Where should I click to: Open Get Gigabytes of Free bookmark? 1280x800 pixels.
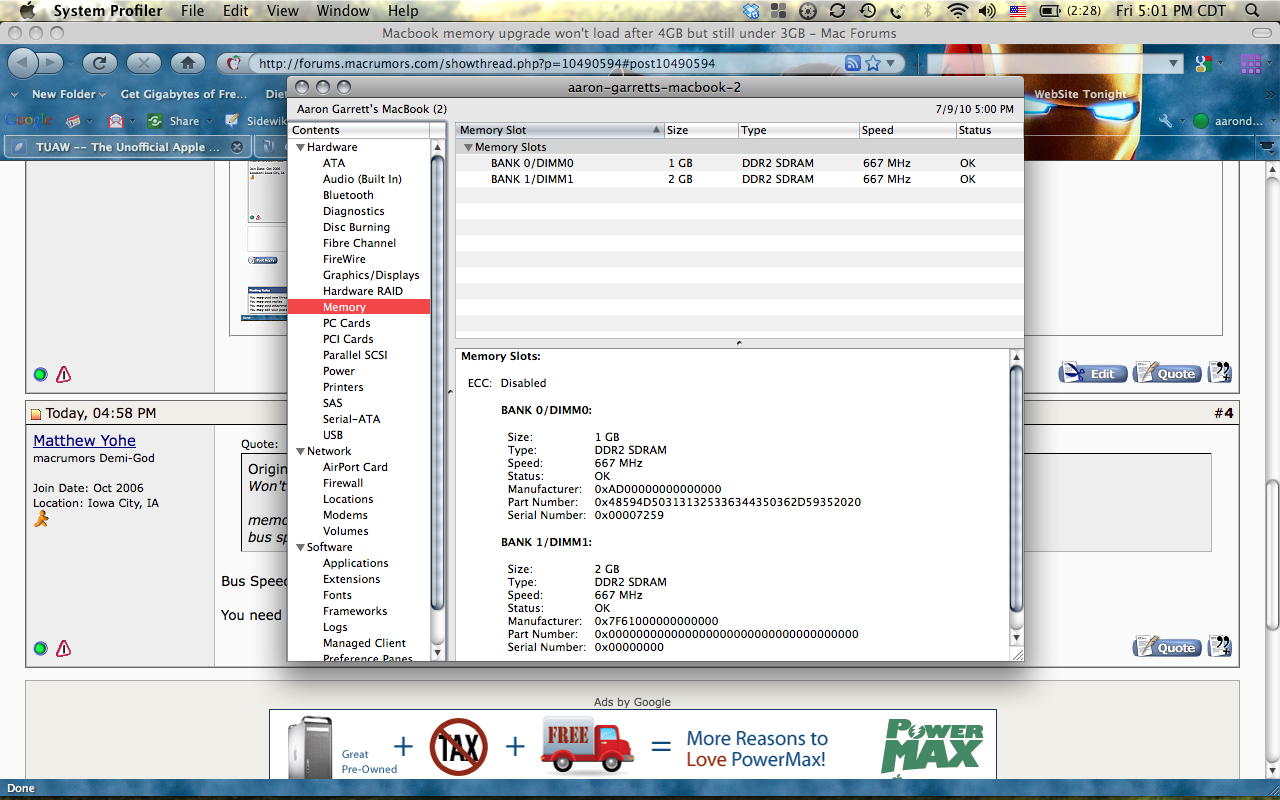pyautogui.click(x=184, y=94)
